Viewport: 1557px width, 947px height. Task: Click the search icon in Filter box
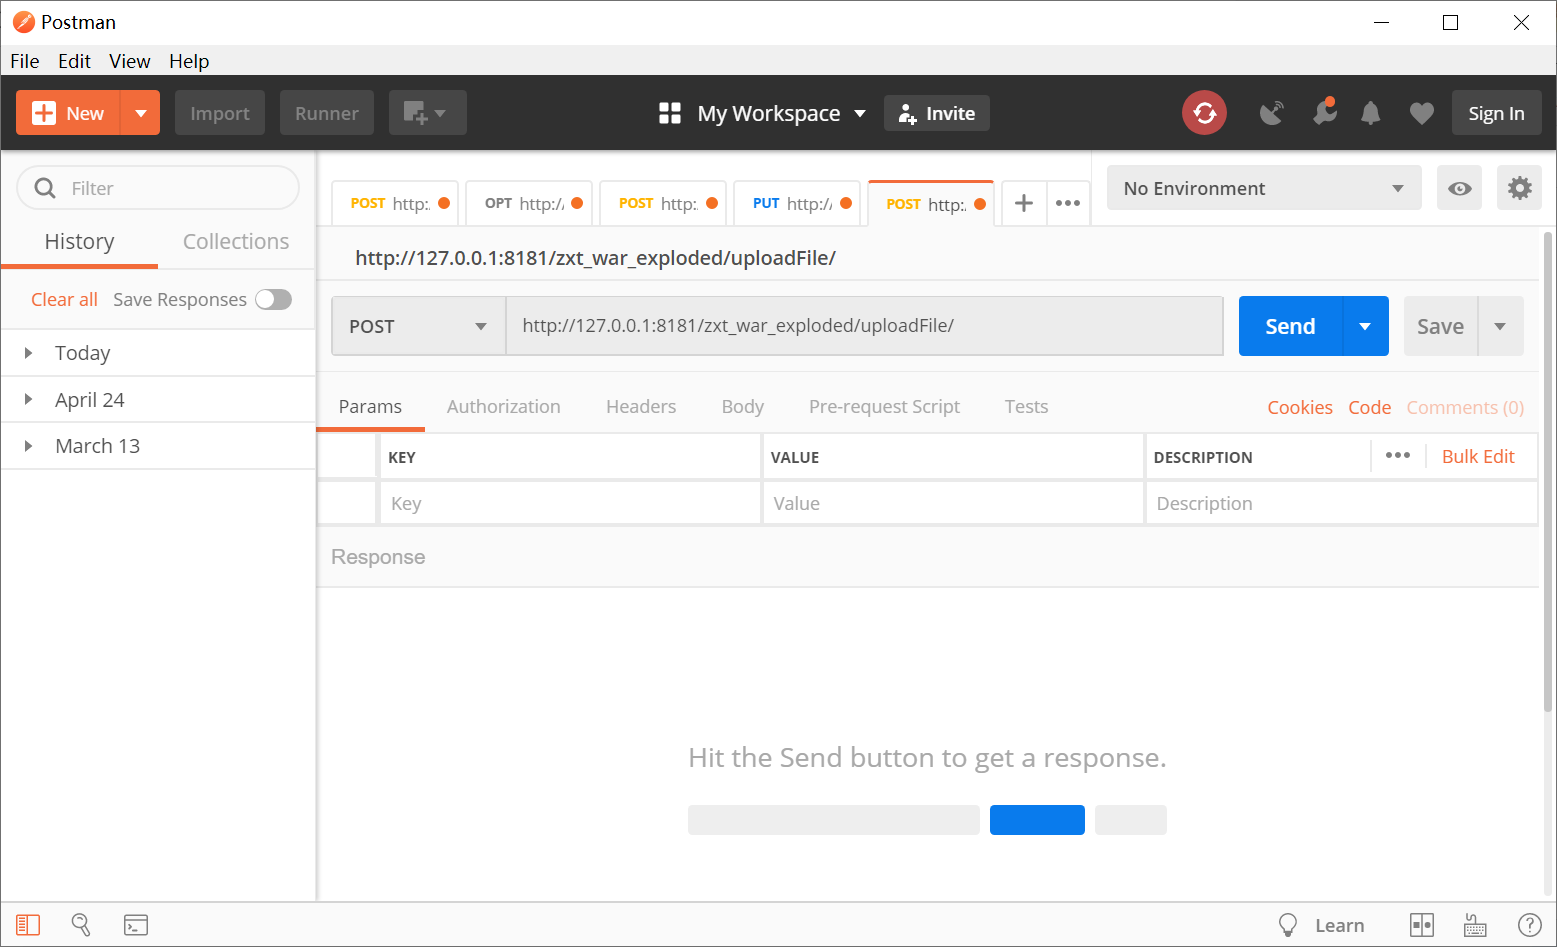click(45, 188)
